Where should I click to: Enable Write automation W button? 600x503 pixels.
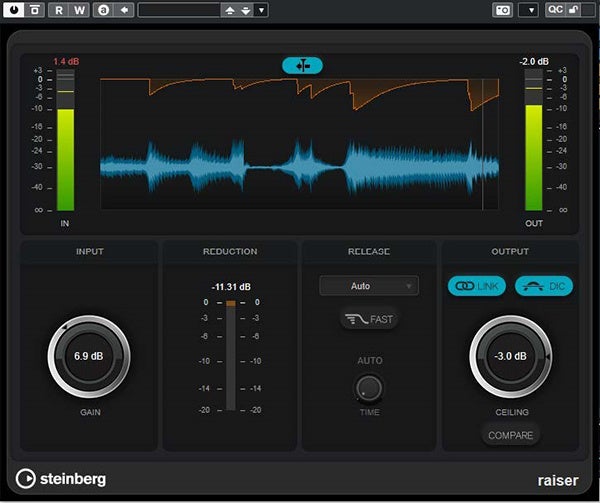[x=80, y=10]
